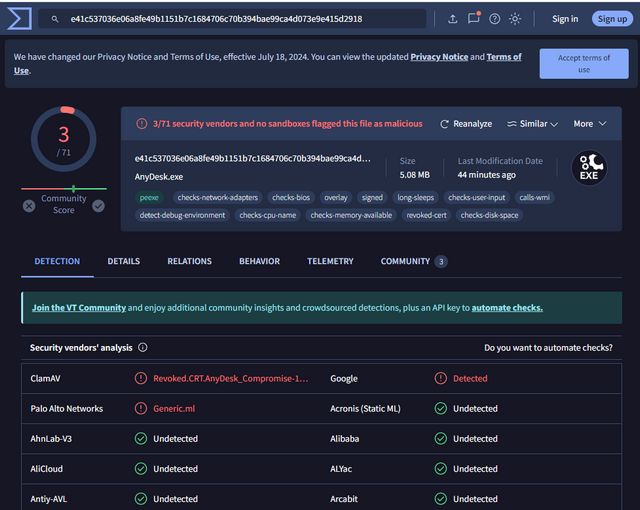Click the search magnifier icon
This screenshot has width=640, height=510.
(55, 19)
